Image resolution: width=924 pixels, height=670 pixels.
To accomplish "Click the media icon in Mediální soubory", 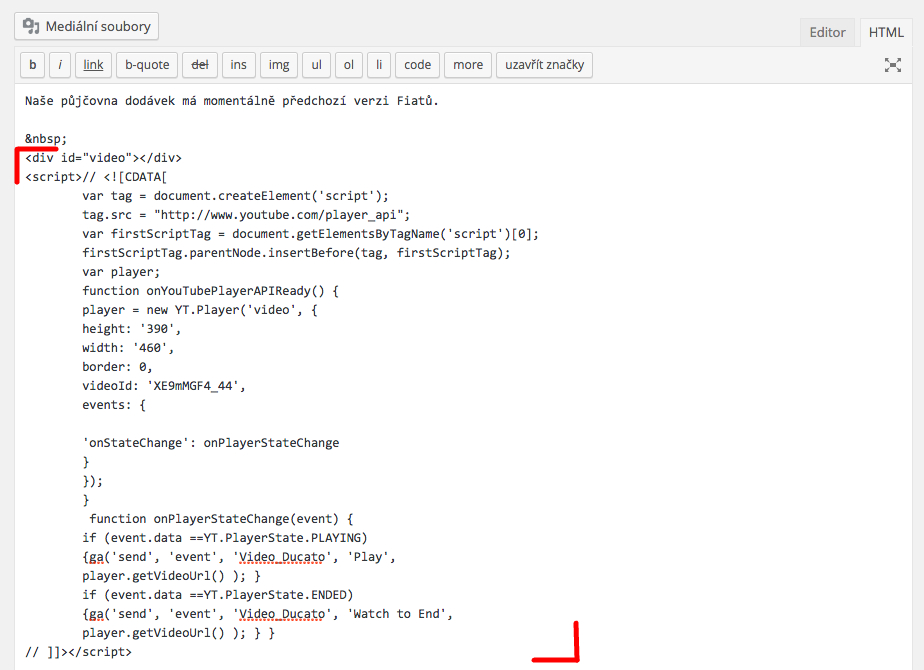I will point(31,26).
